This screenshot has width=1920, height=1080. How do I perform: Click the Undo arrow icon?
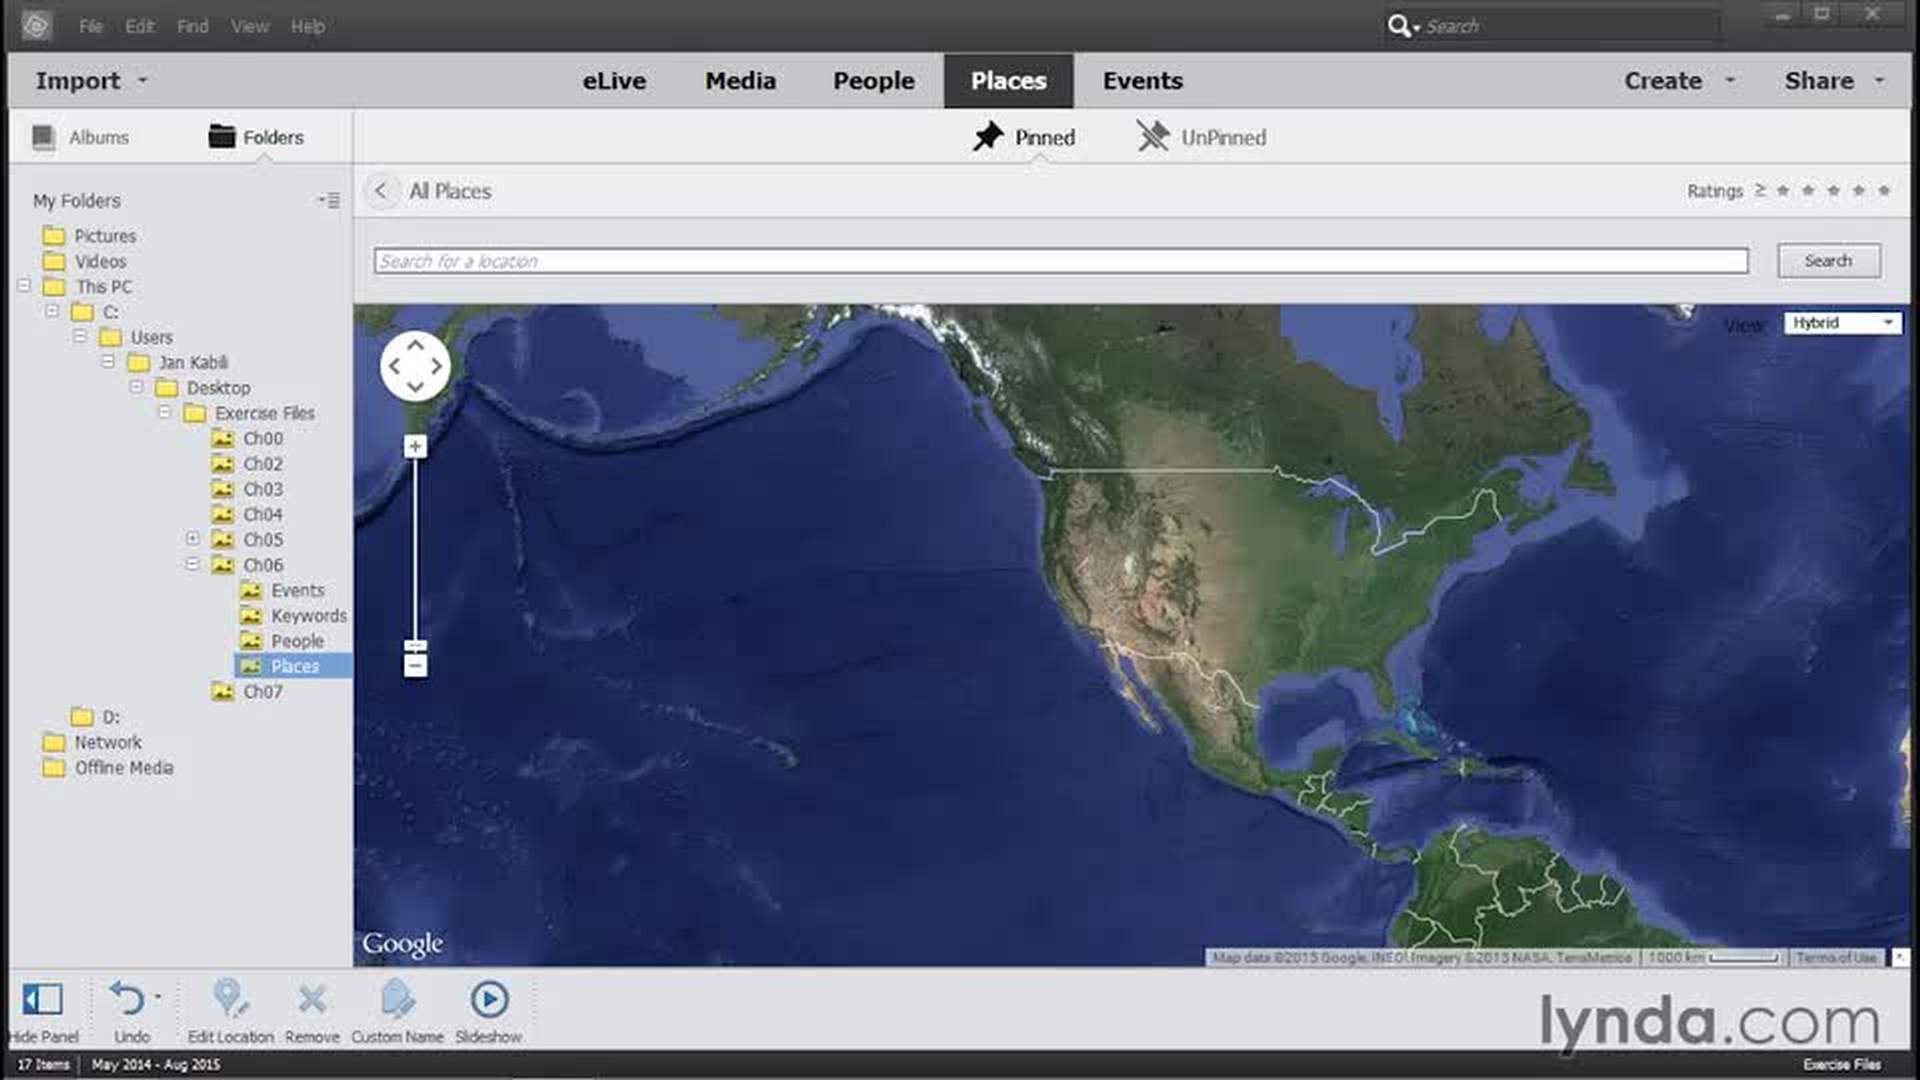coord(128,999)
